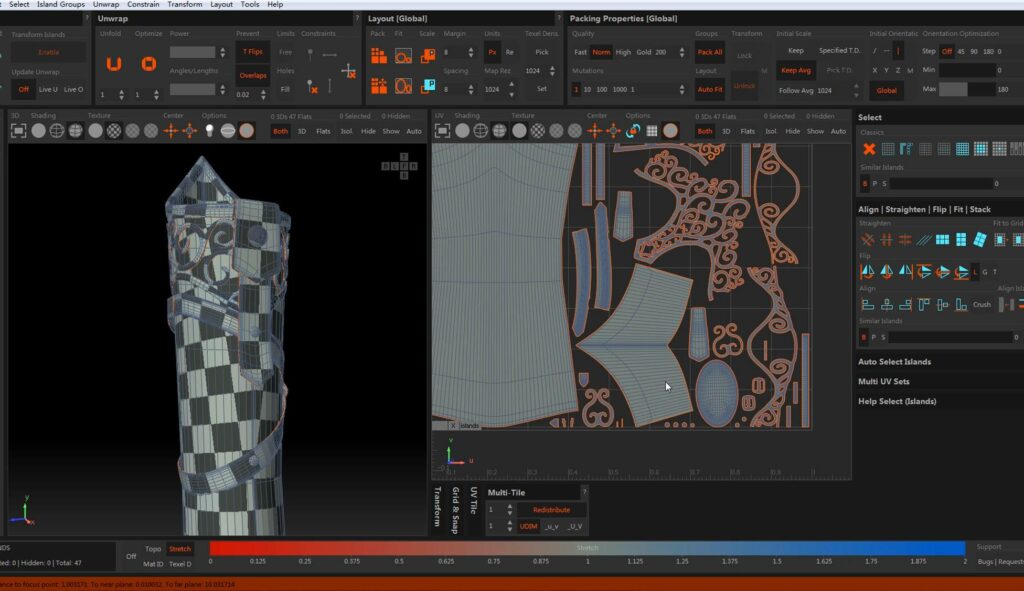
Task: Click the Global orientation button
Action: click(x=886, y=91)
